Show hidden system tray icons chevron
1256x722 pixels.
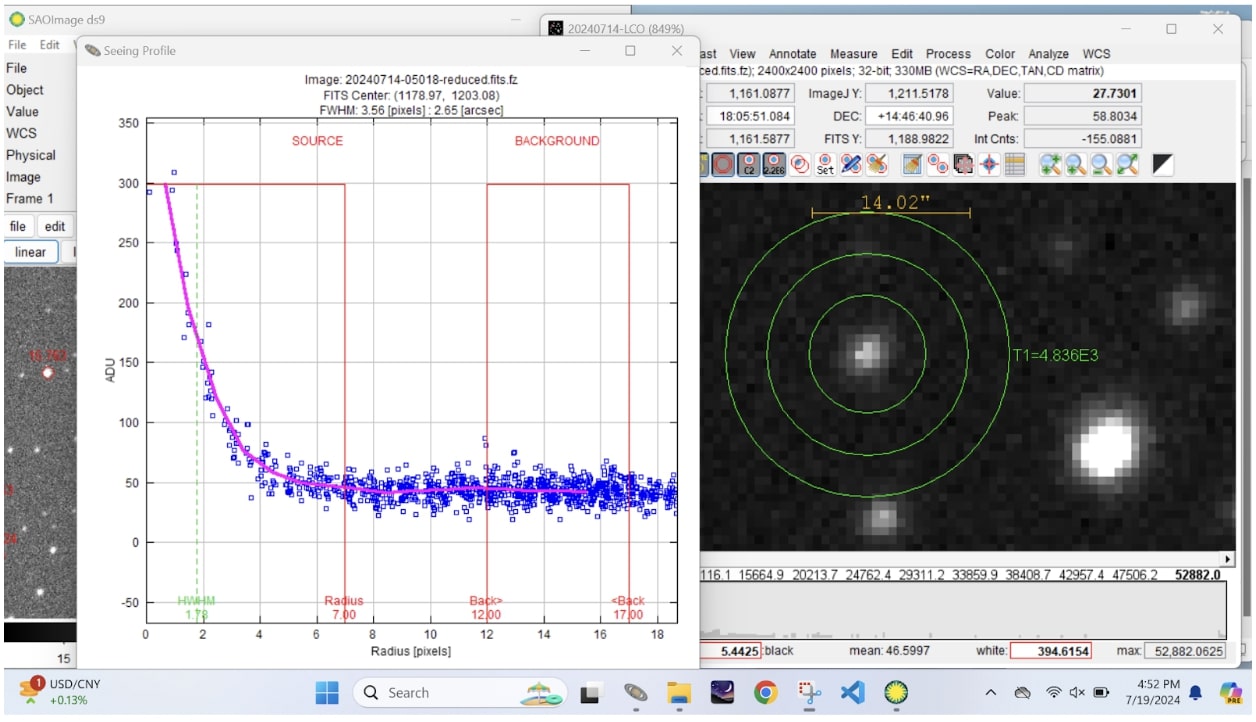(991, 692)
